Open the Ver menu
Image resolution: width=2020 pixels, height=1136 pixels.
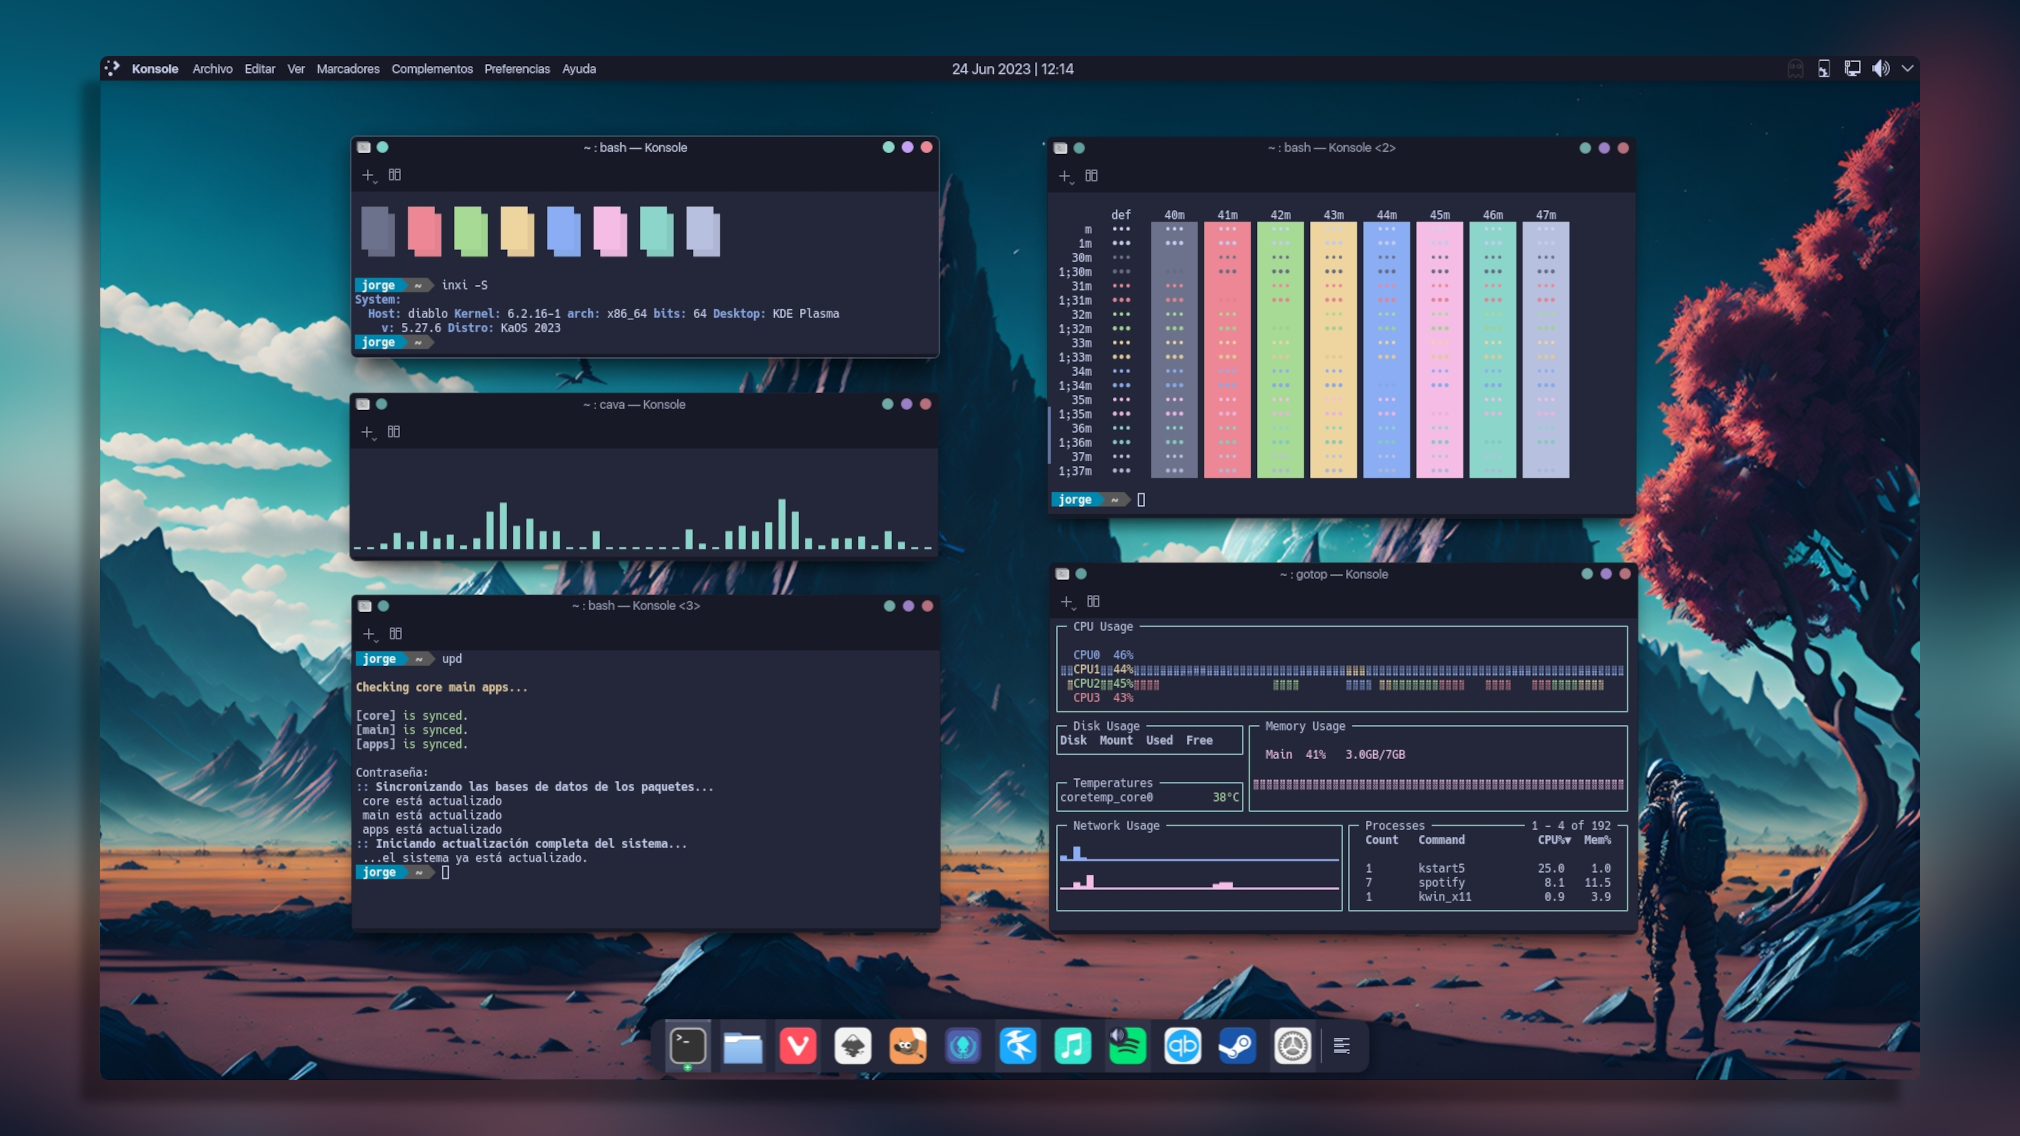click(296, 69)
